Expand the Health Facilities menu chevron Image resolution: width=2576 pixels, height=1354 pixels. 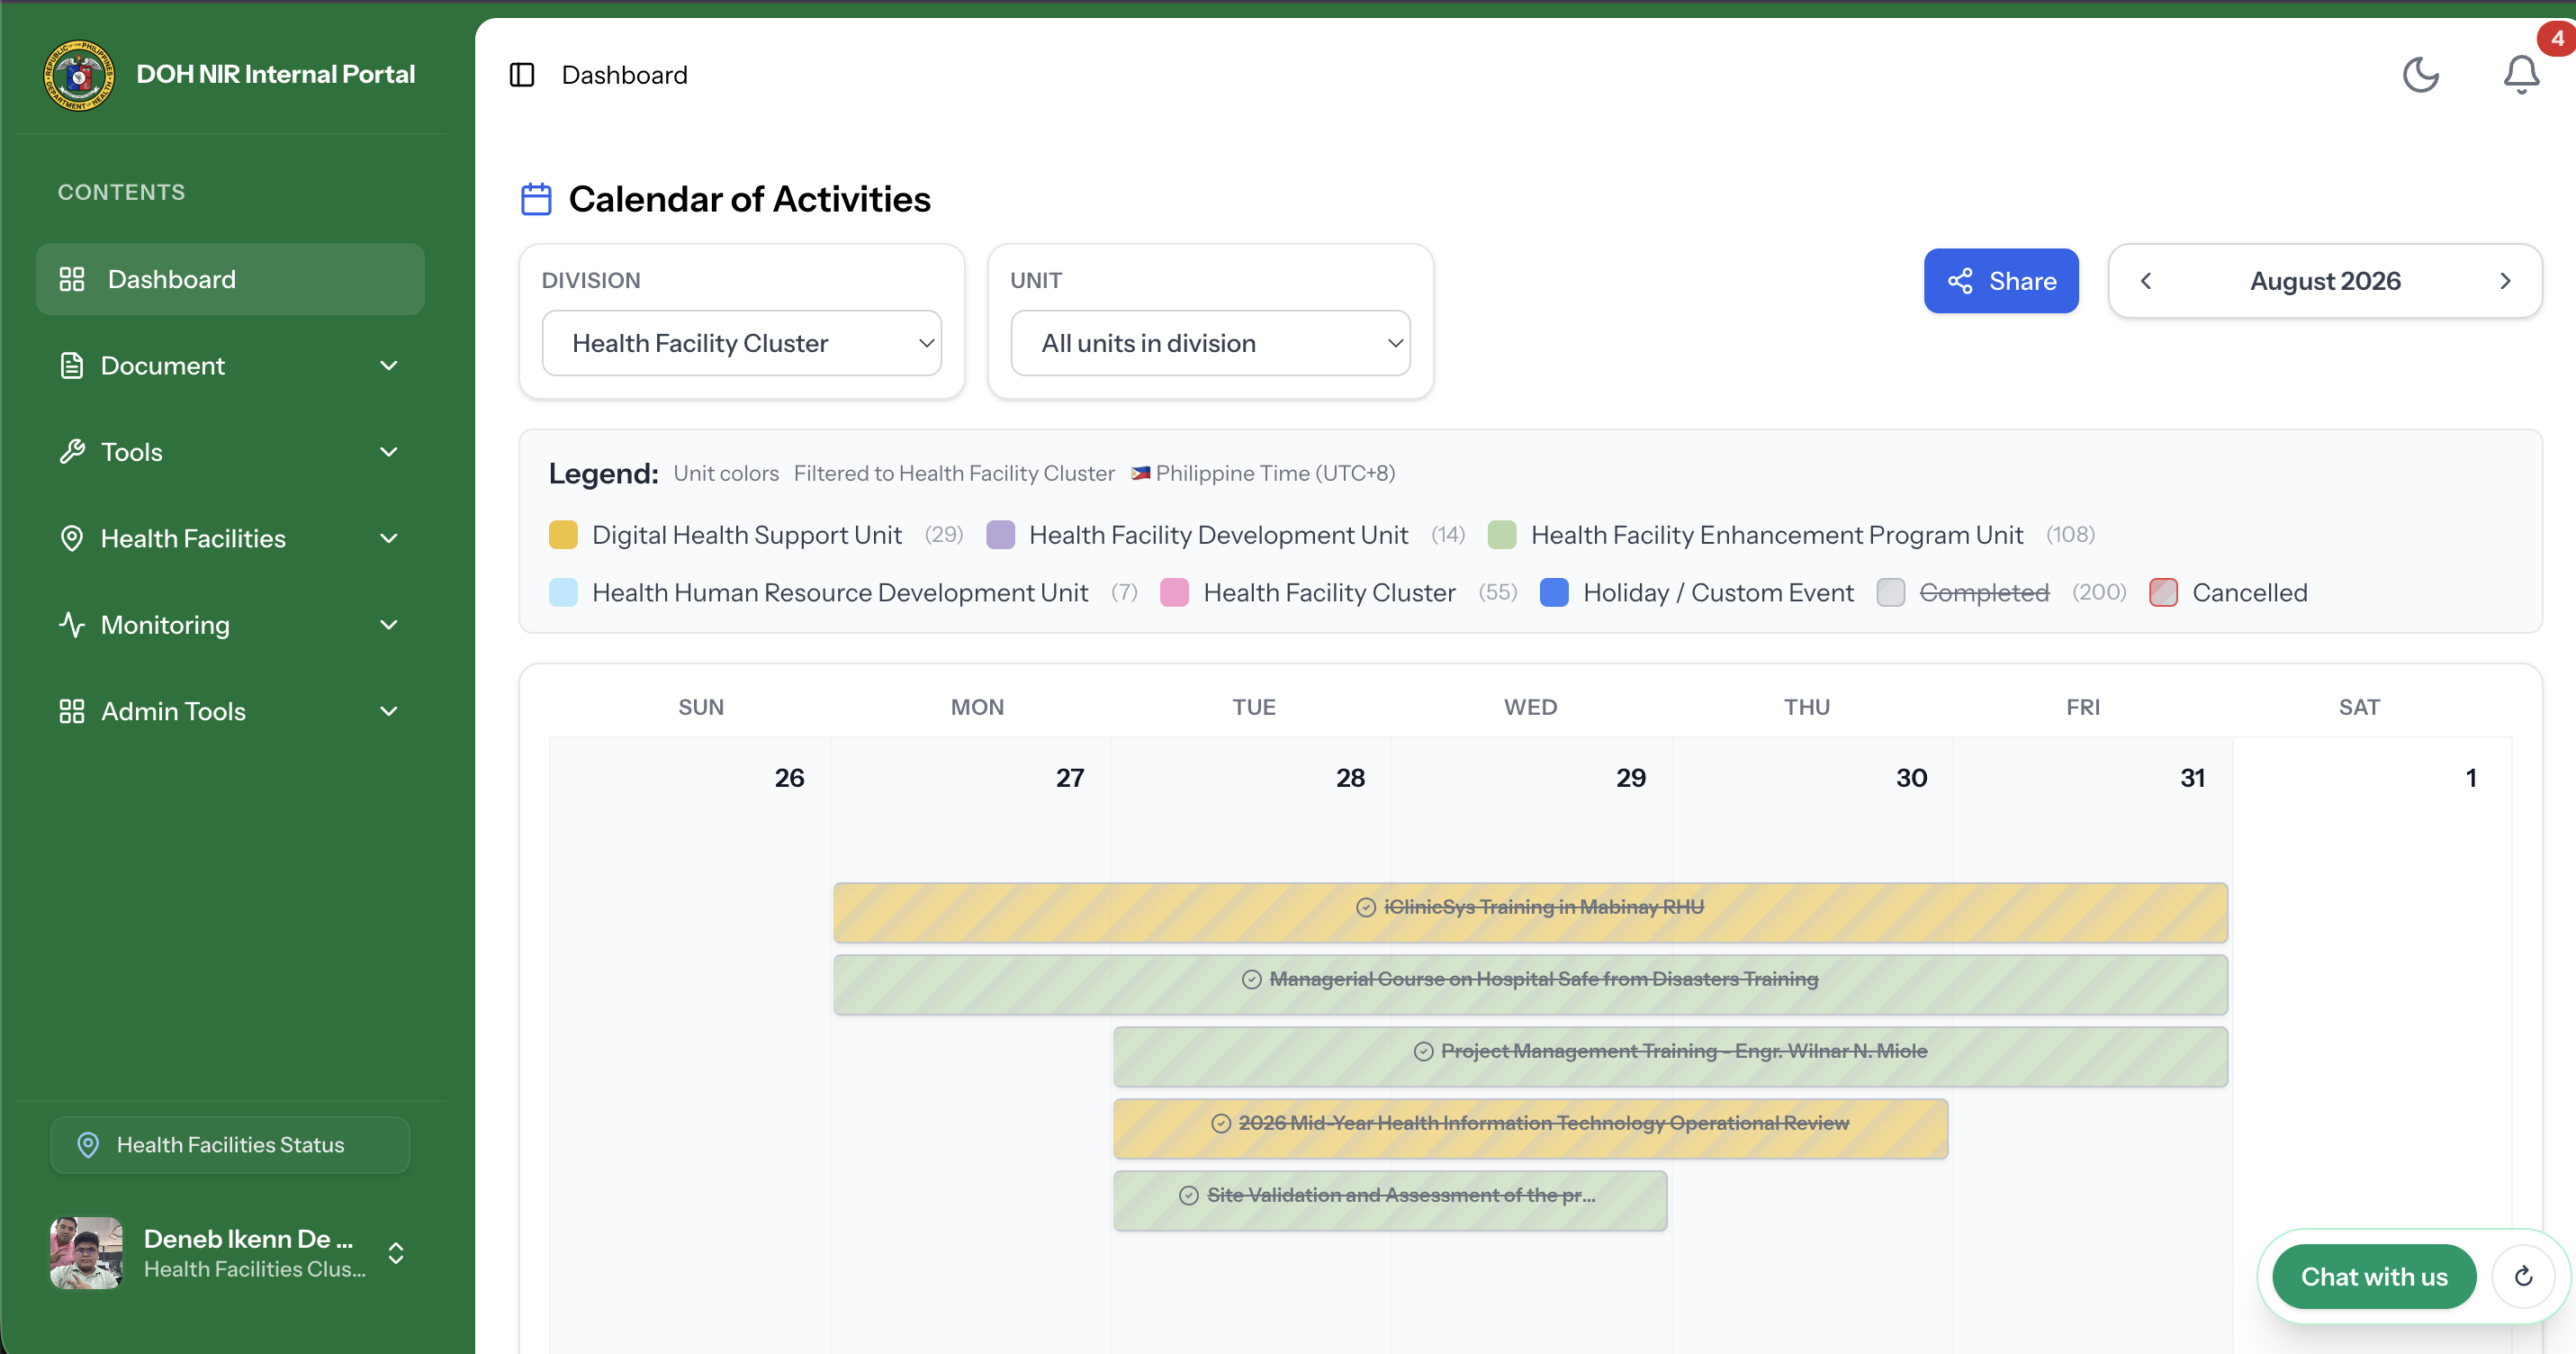pos(389,538)
